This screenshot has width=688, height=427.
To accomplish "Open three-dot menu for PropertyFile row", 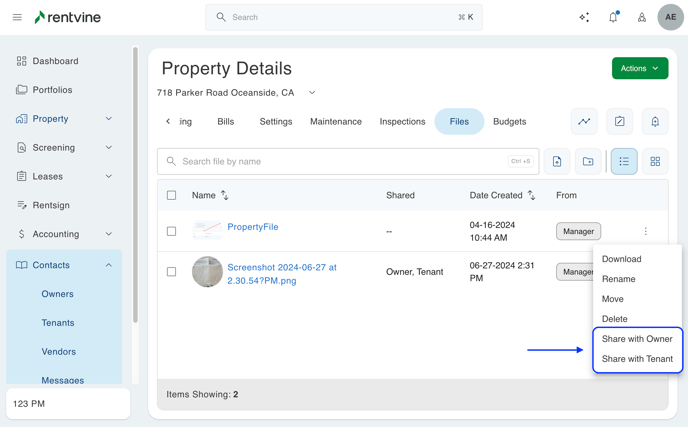I will point(645,231).
